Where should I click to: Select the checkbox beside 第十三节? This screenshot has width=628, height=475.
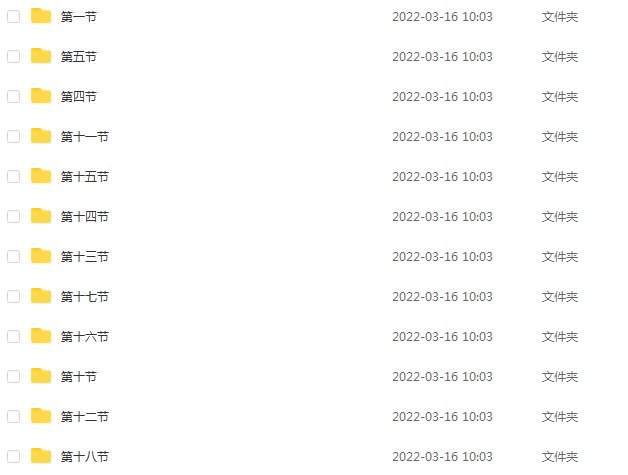14,256
